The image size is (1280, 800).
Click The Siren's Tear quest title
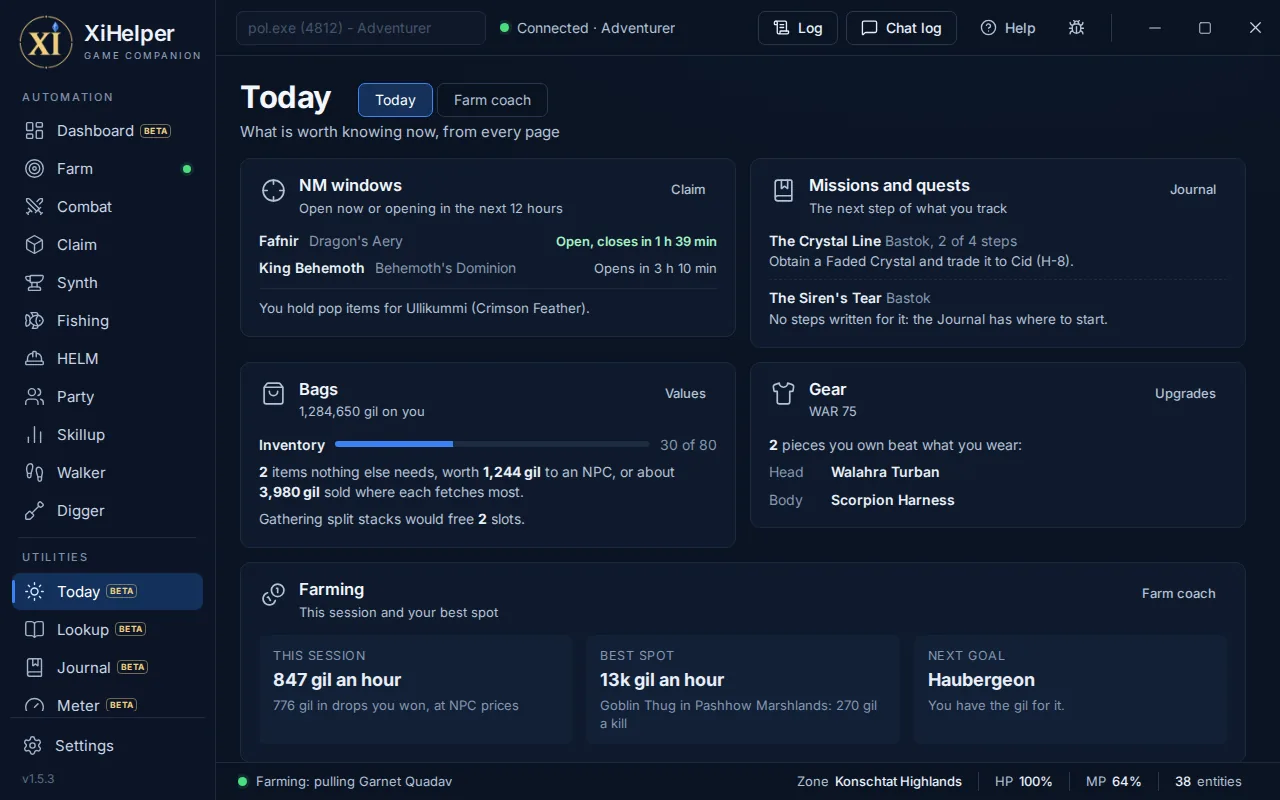pos(825,298)
